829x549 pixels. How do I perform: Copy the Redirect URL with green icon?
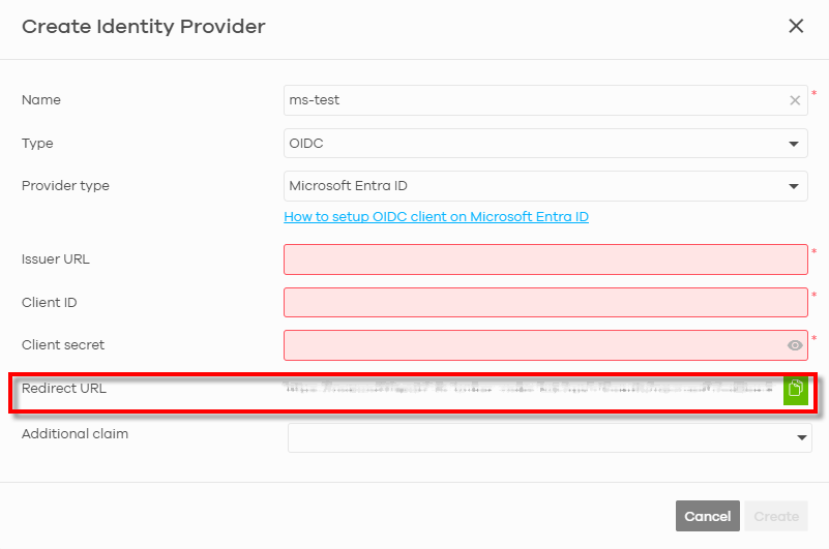click(x=795, y=390)
